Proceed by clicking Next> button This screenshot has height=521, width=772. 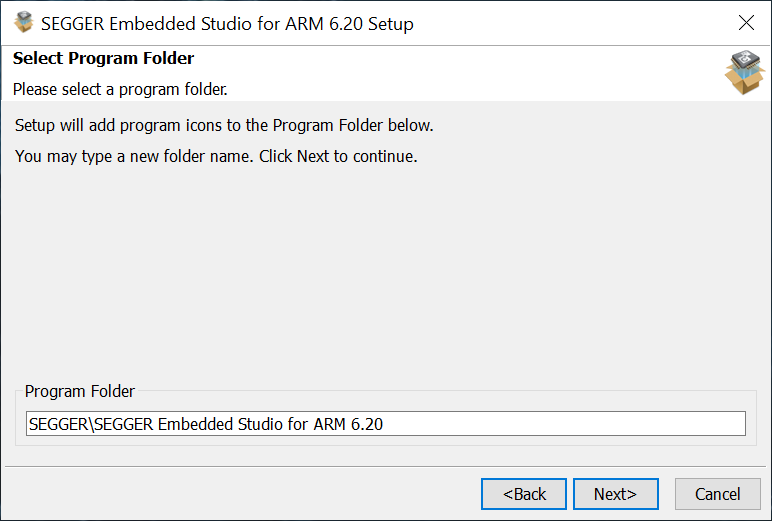click(615, 494)
